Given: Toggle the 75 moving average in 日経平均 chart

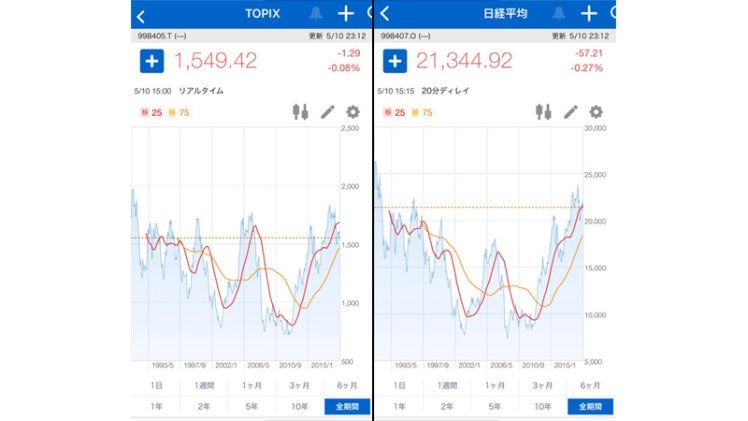Looking at the screenshot, I should tap(422, 113).
